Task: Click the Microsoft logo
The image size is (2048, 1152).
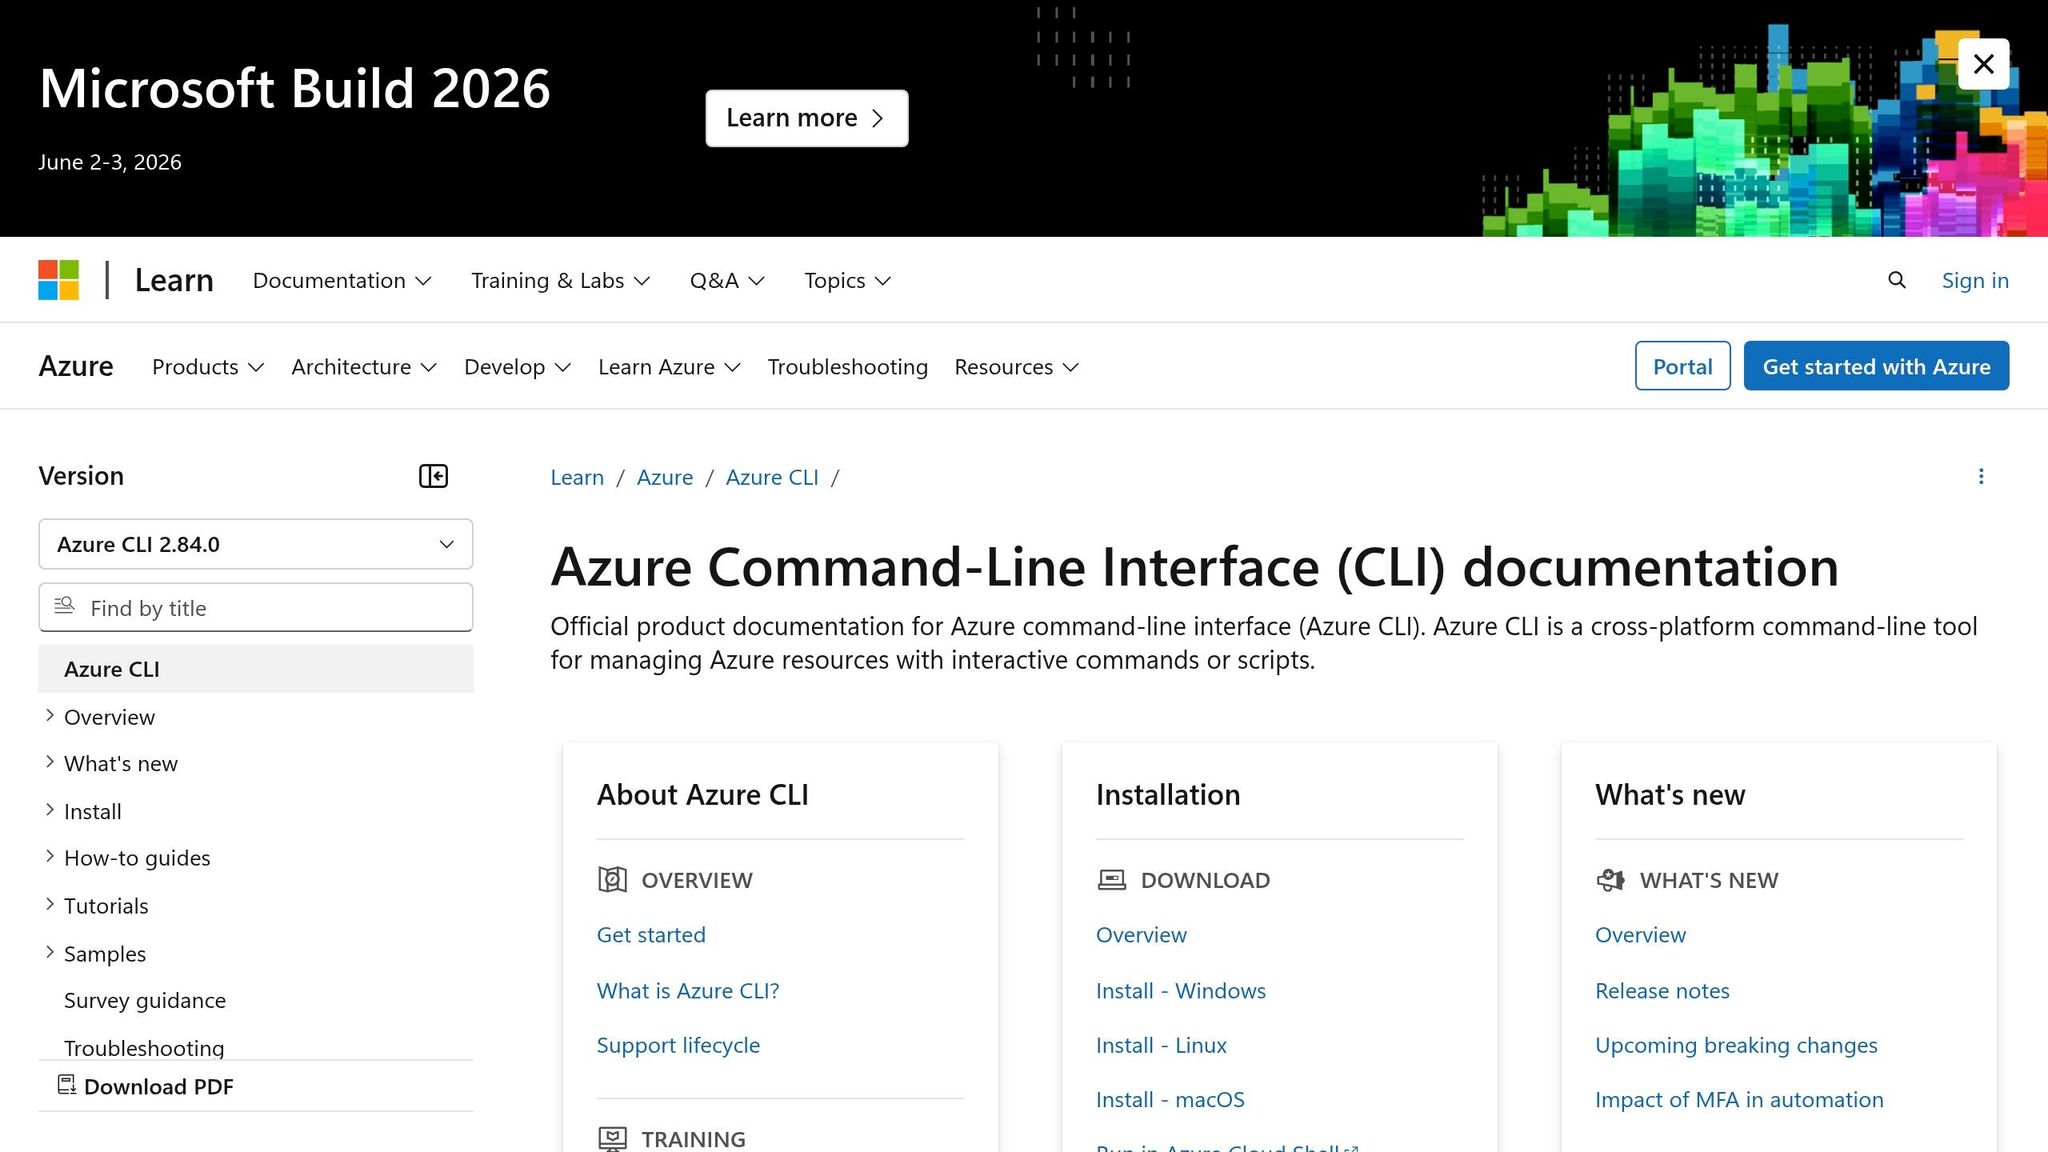Action: 58,280
